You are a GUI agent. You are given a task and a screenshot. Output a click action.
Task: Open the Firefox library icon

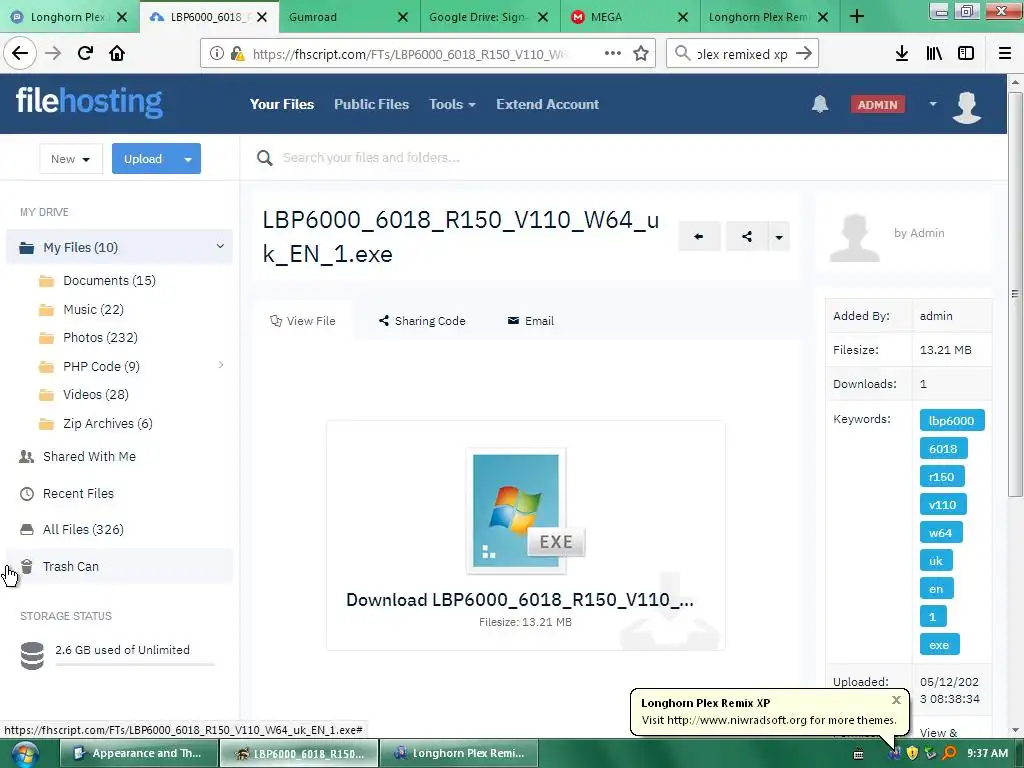pyautogui.click(x=934, y=54)
